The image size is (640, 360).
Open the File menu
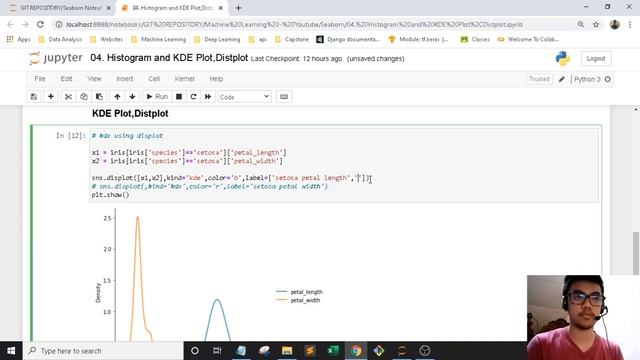point(40,79)
